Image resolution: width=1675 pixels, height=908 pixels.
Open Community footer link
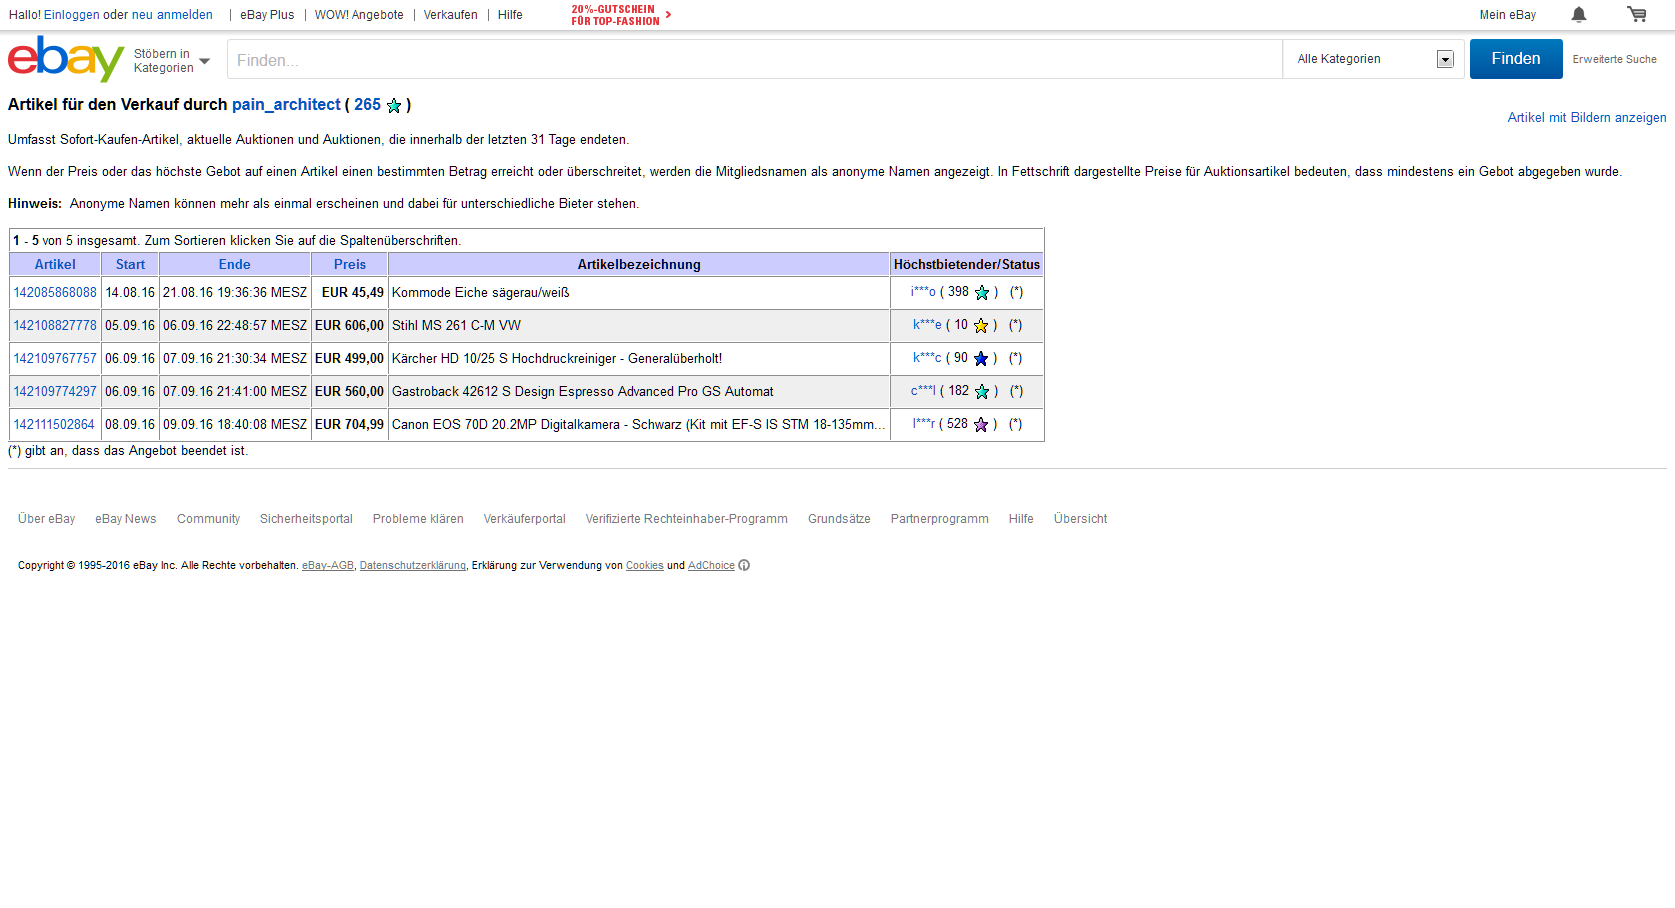209,519
